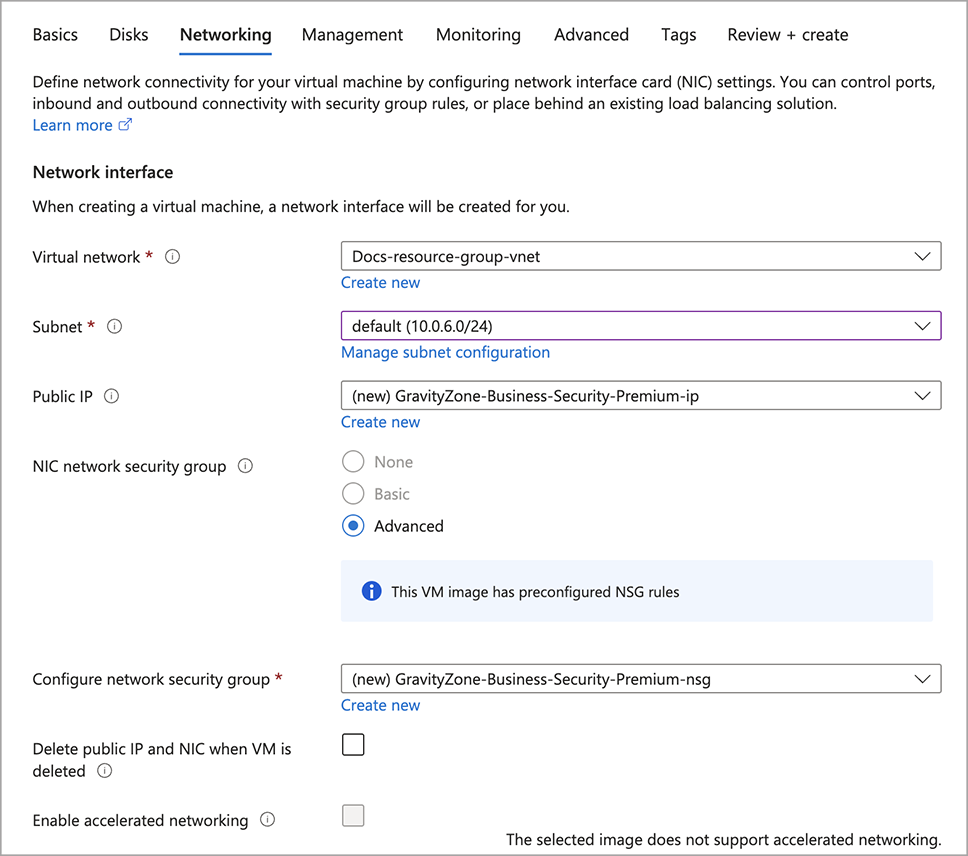Screen dimensions: 968x856
Task: Click info icon for Delete public IP option
Action: [104, 771]
